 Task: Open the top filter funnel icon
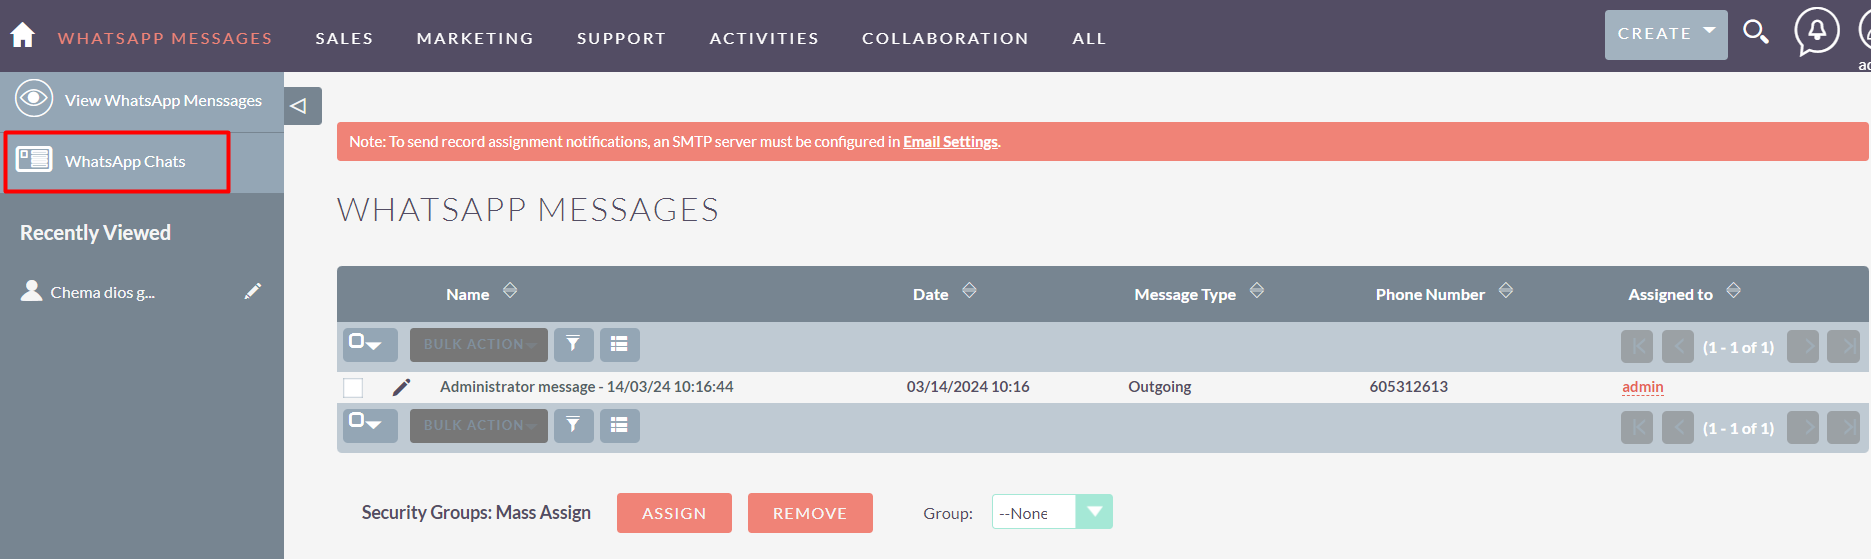[x=573, y=344]
